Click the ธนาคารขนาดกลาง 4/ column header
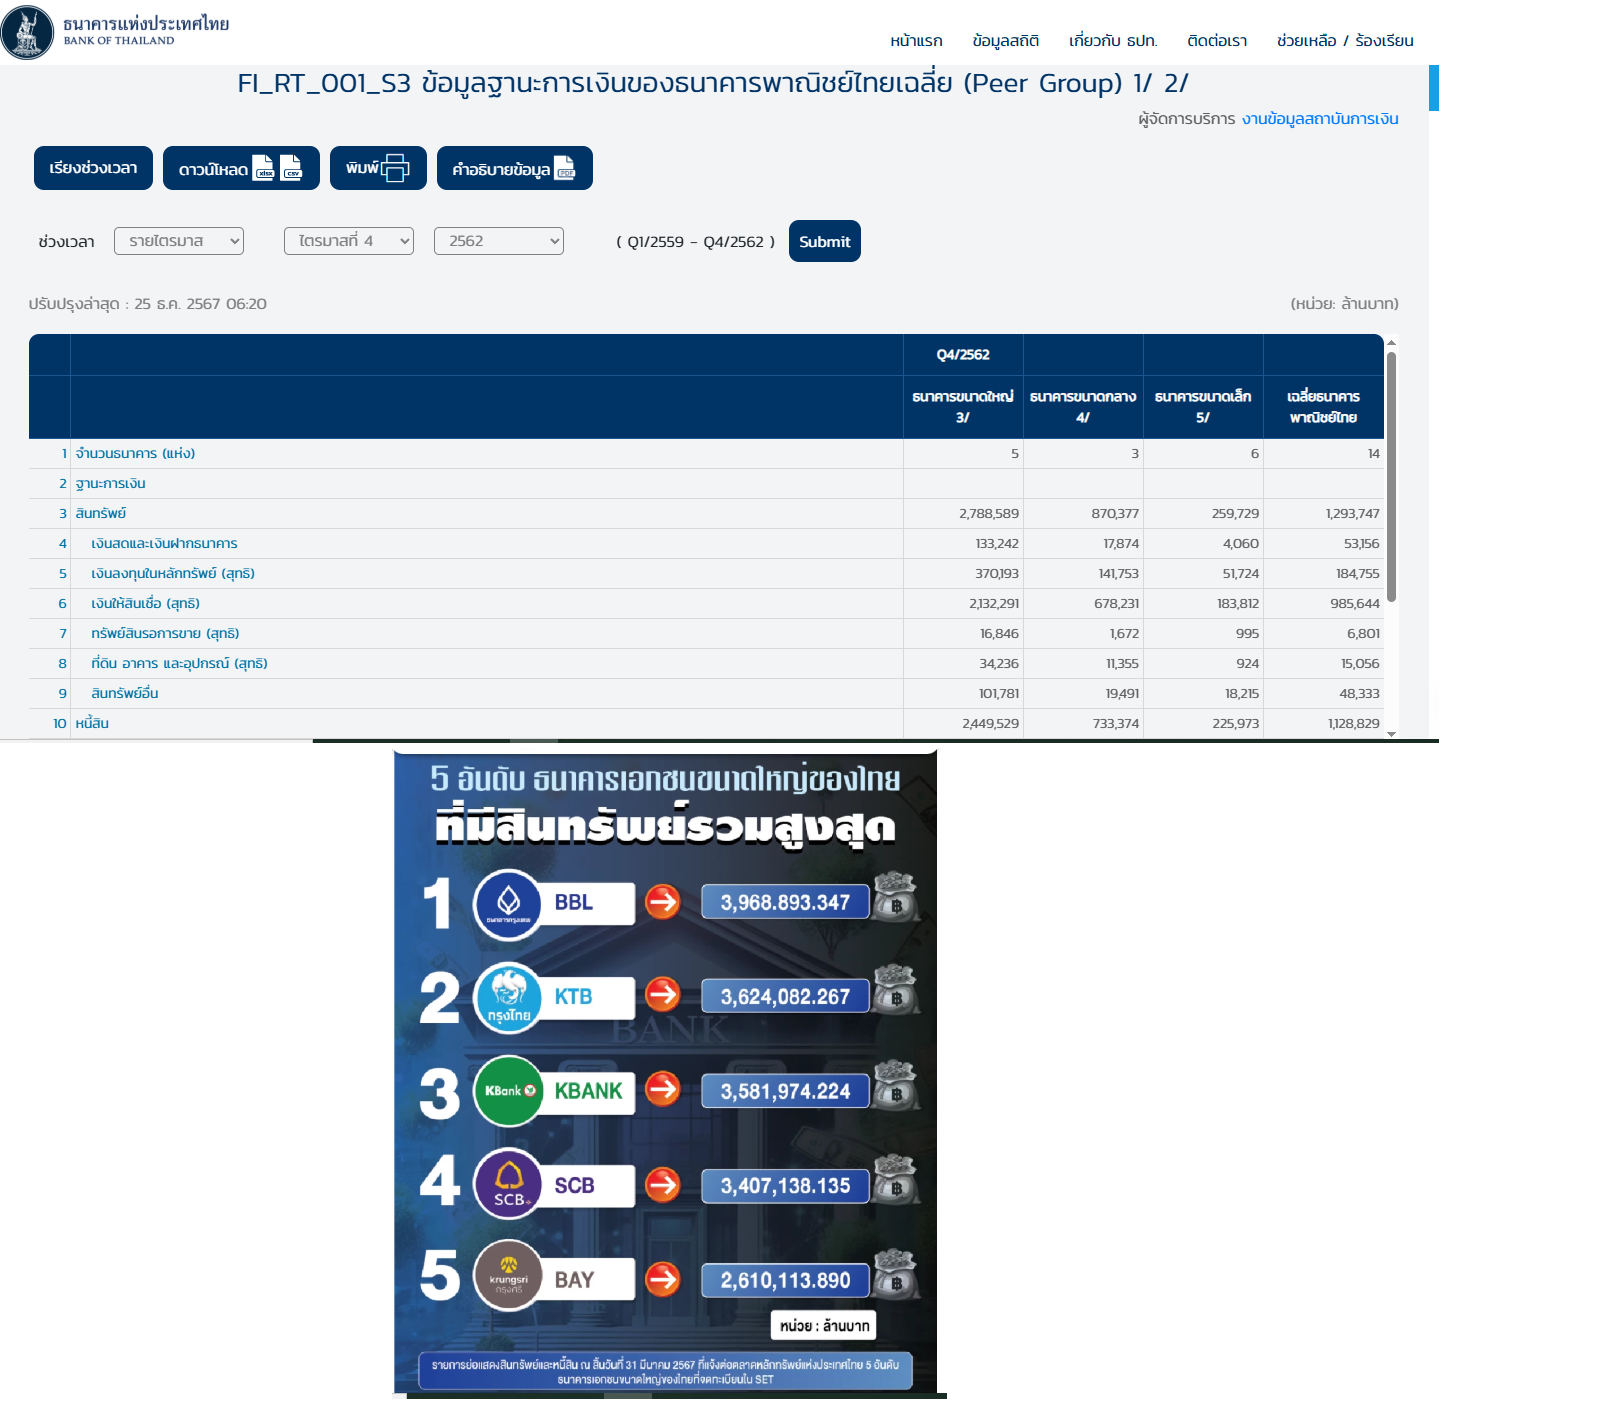This screenshot has height=1416, width=1600. (1083, 407)
